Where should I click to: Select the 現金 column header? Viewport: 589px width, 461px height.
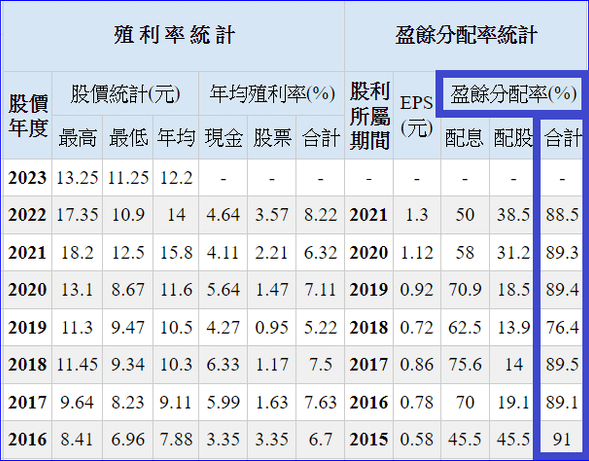pos(223,138)
